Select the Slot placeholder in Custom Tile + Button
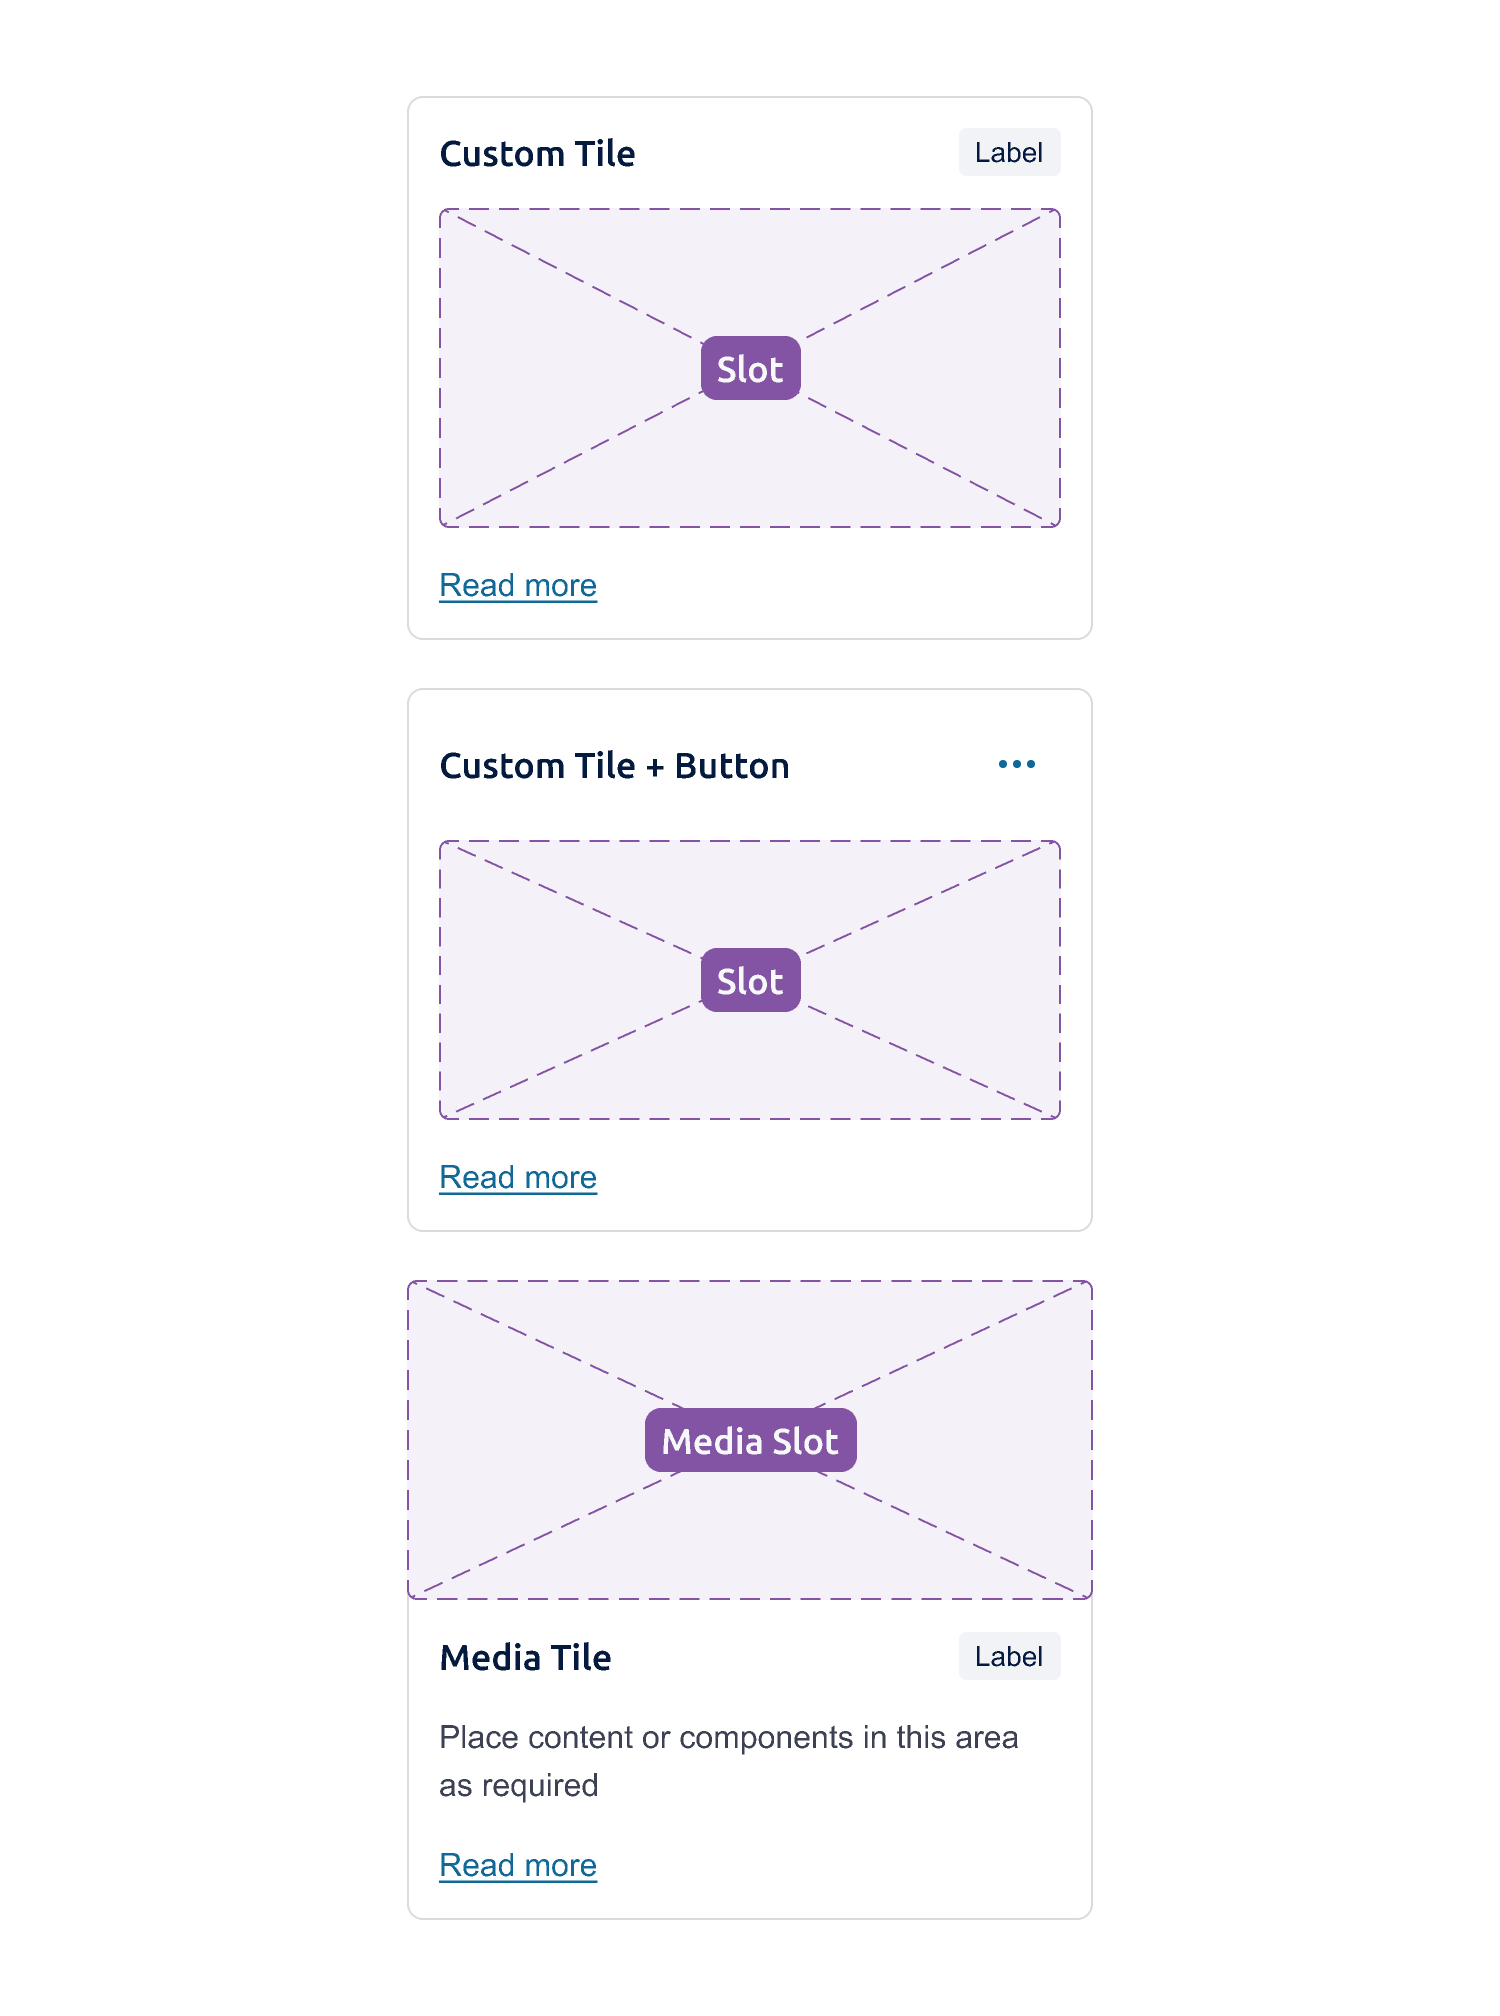The image size is (1500, 2016). pos(749,981)
